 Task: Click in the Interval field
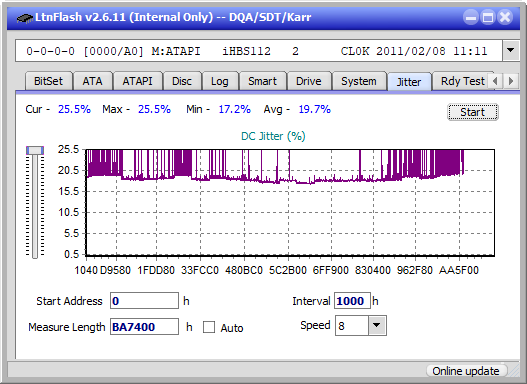[x=352, y=301]
